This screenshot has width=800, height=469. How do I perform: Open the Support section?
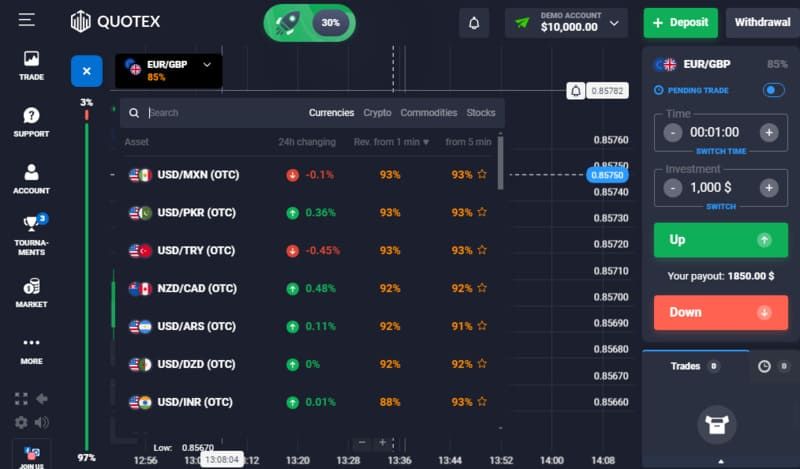(x=31, y=122)
